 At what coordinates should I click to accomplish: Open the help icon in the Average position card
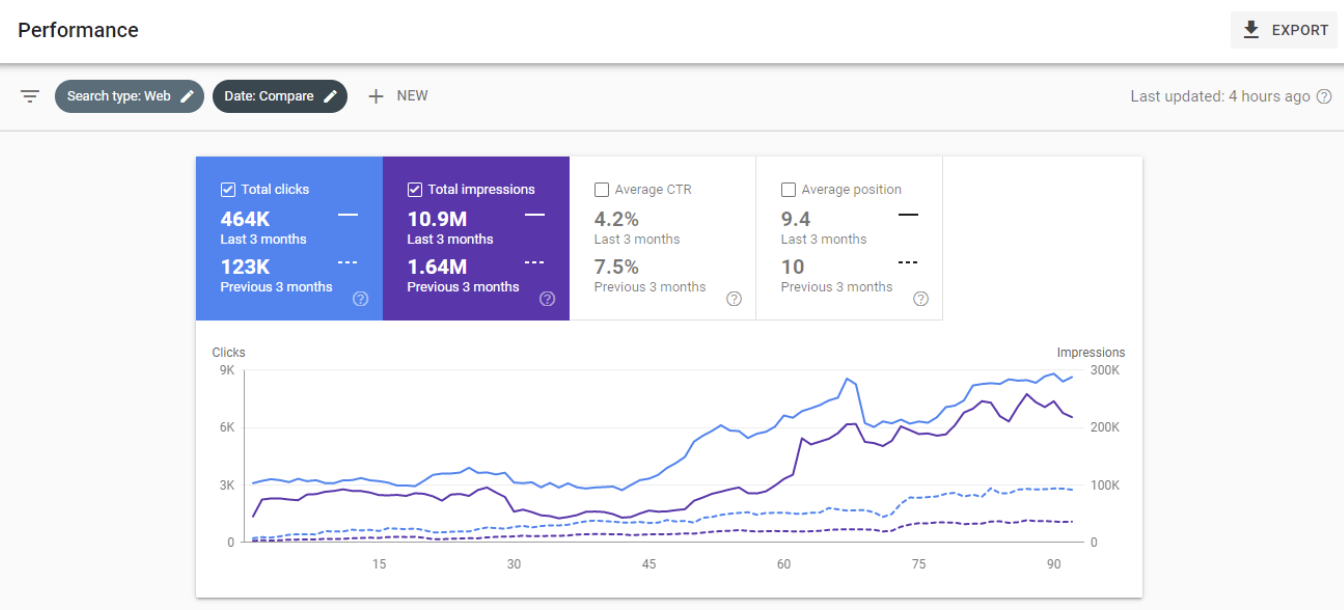(921, 298)
